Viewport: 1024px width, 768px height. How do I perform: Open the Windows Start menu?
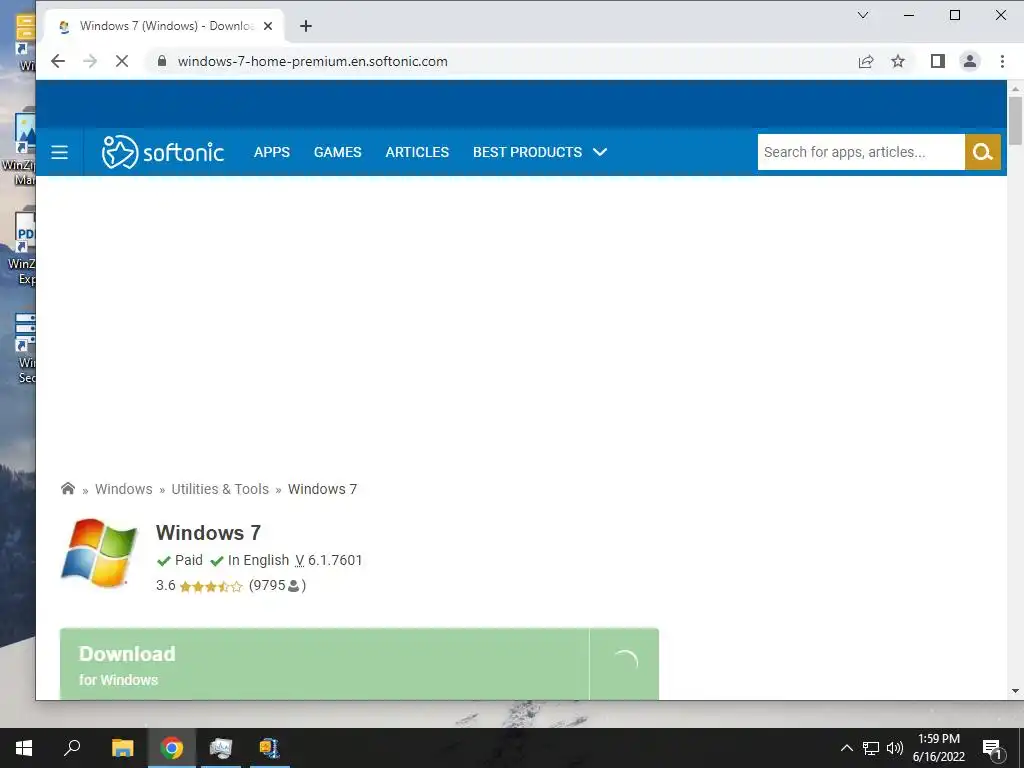24,748
